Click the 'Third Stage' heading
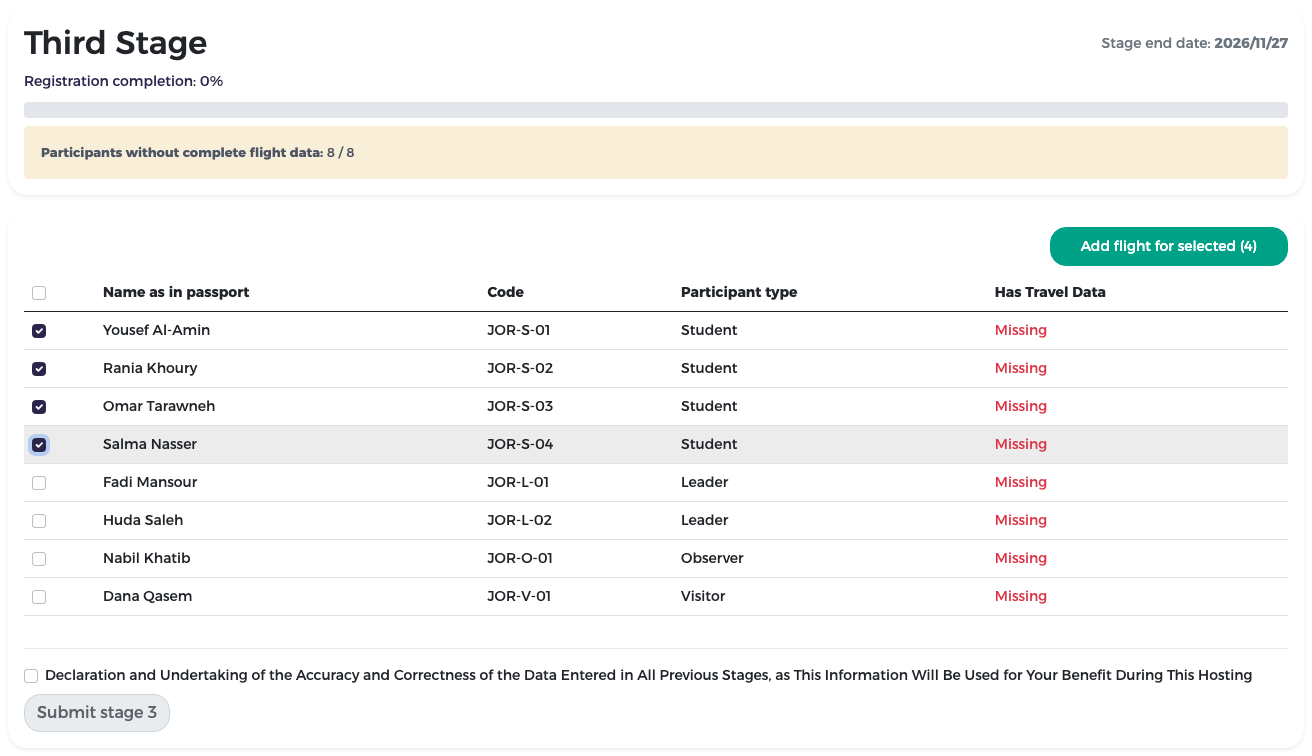Image resolution: width=1312 pixels, height=756 pixels. pos(116,43)
